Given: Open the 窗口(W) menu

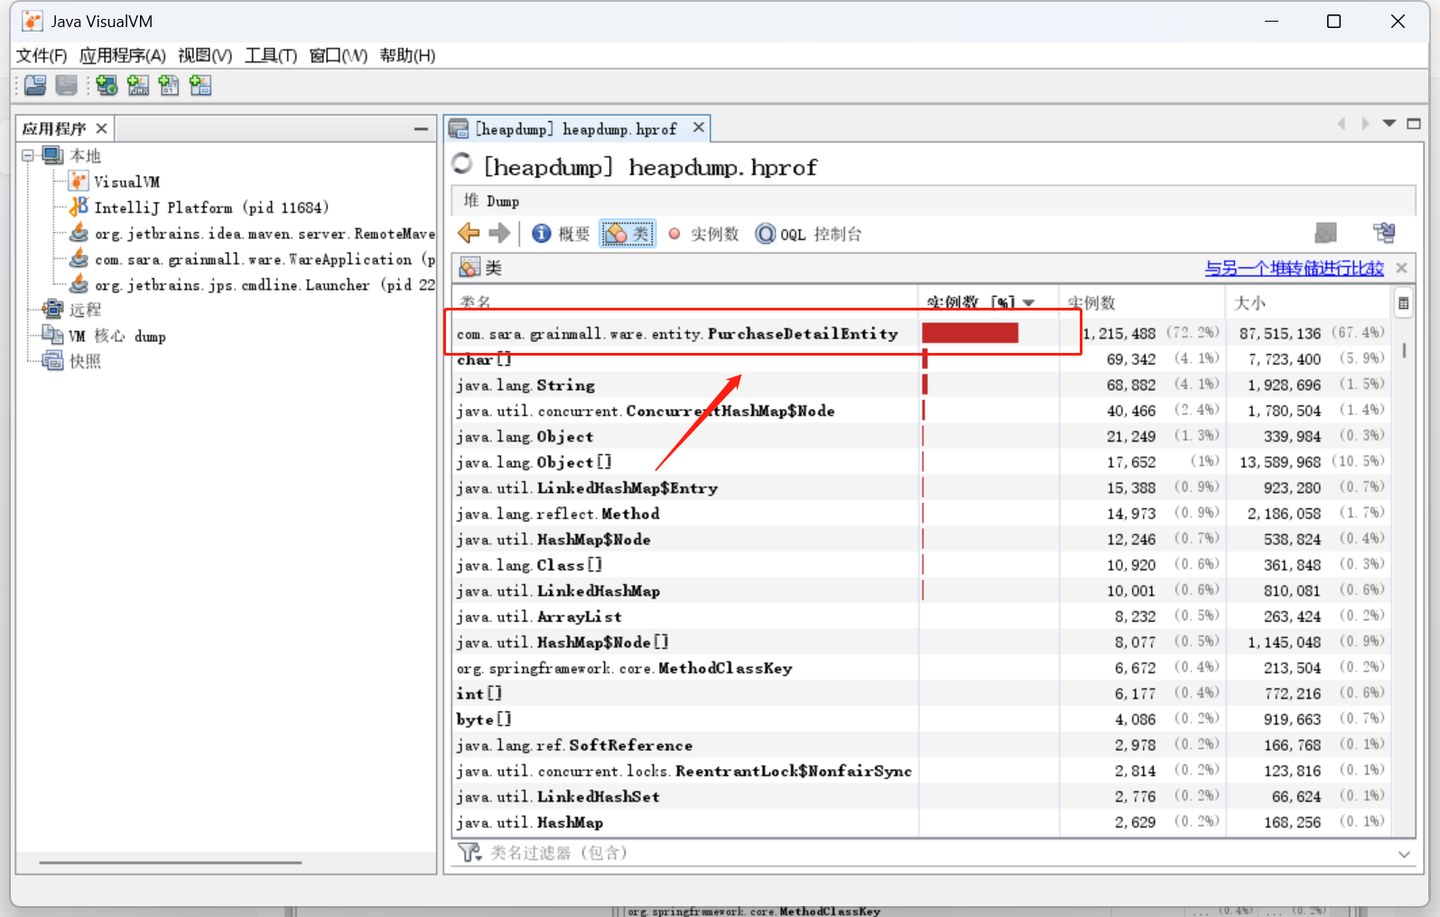Looking at the screenshot, I should pyautogui.click(x=338, y=55).
